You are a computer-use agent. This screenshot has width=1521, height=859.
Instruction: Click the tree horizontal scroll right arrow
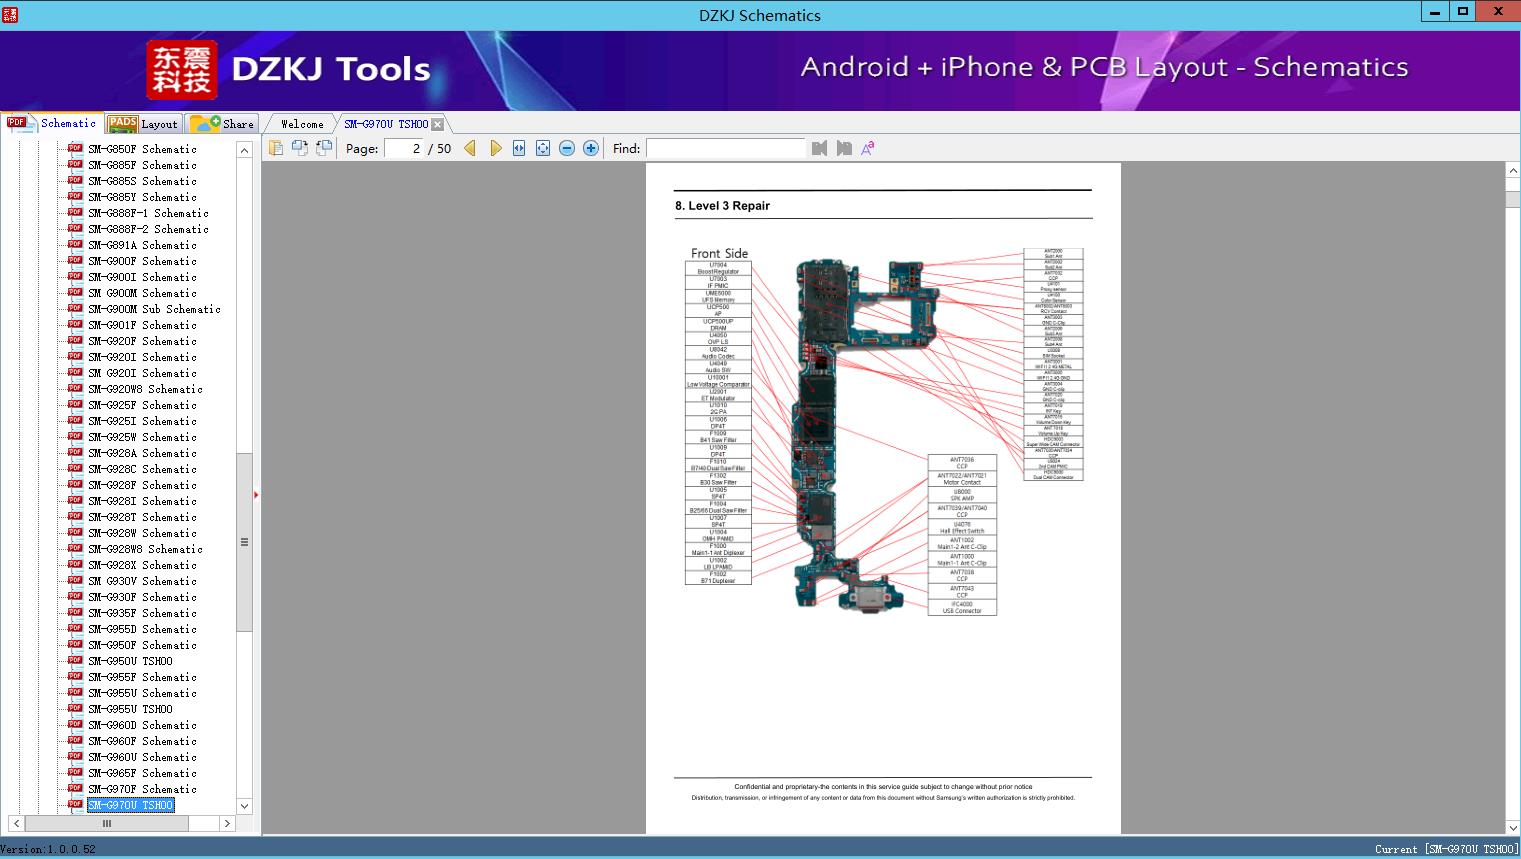click(227, 823)
